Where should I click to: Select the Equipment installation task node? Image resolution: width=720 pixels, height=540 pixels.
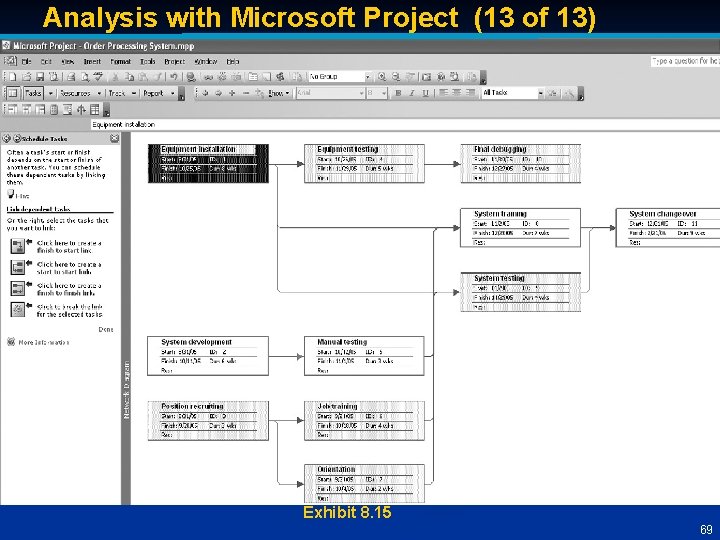[x=208, y=163]
